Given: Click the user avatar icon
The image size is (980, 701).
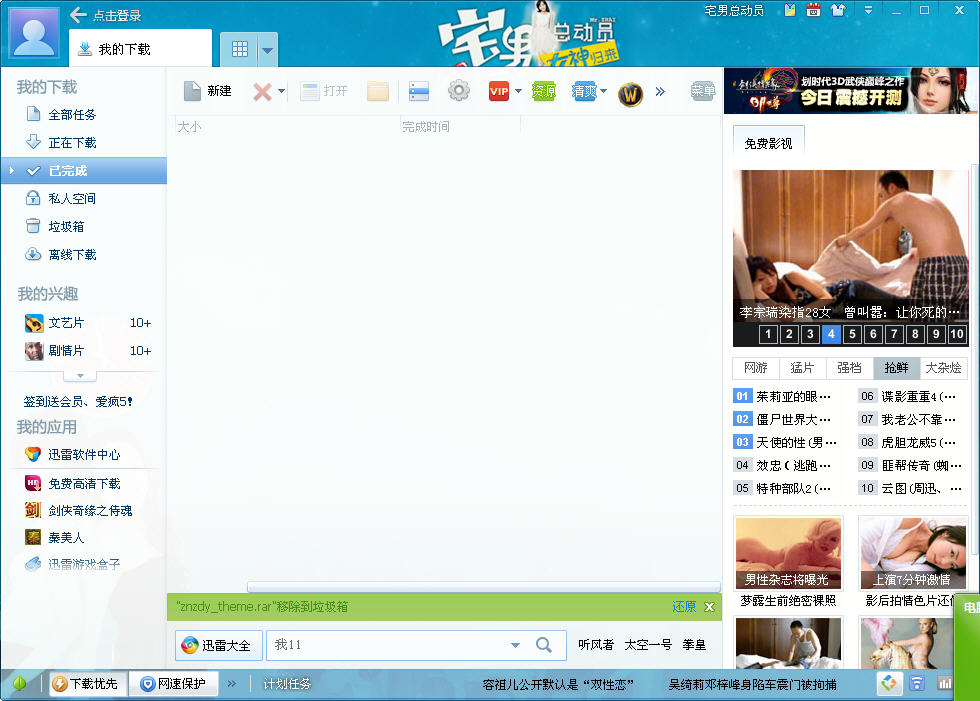Looking at the screenshot, I should 34,34.
